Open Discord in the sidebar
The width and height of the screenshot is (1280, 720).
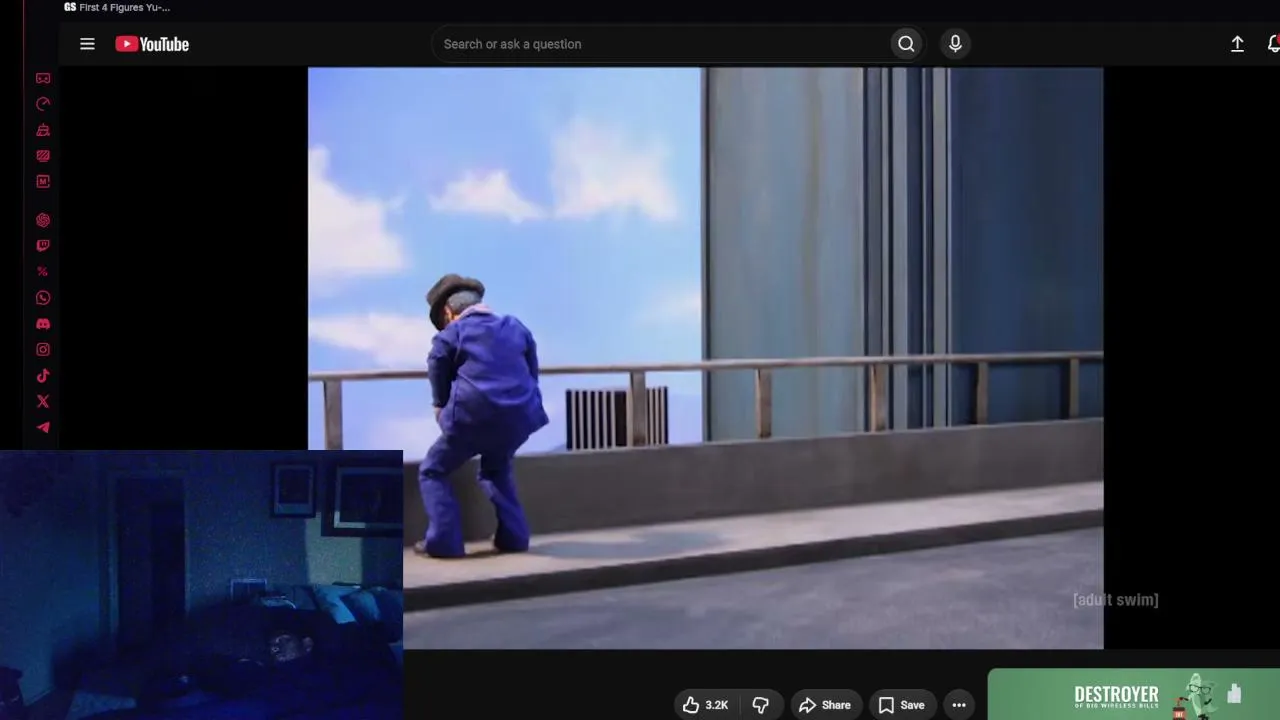point(43,324)
